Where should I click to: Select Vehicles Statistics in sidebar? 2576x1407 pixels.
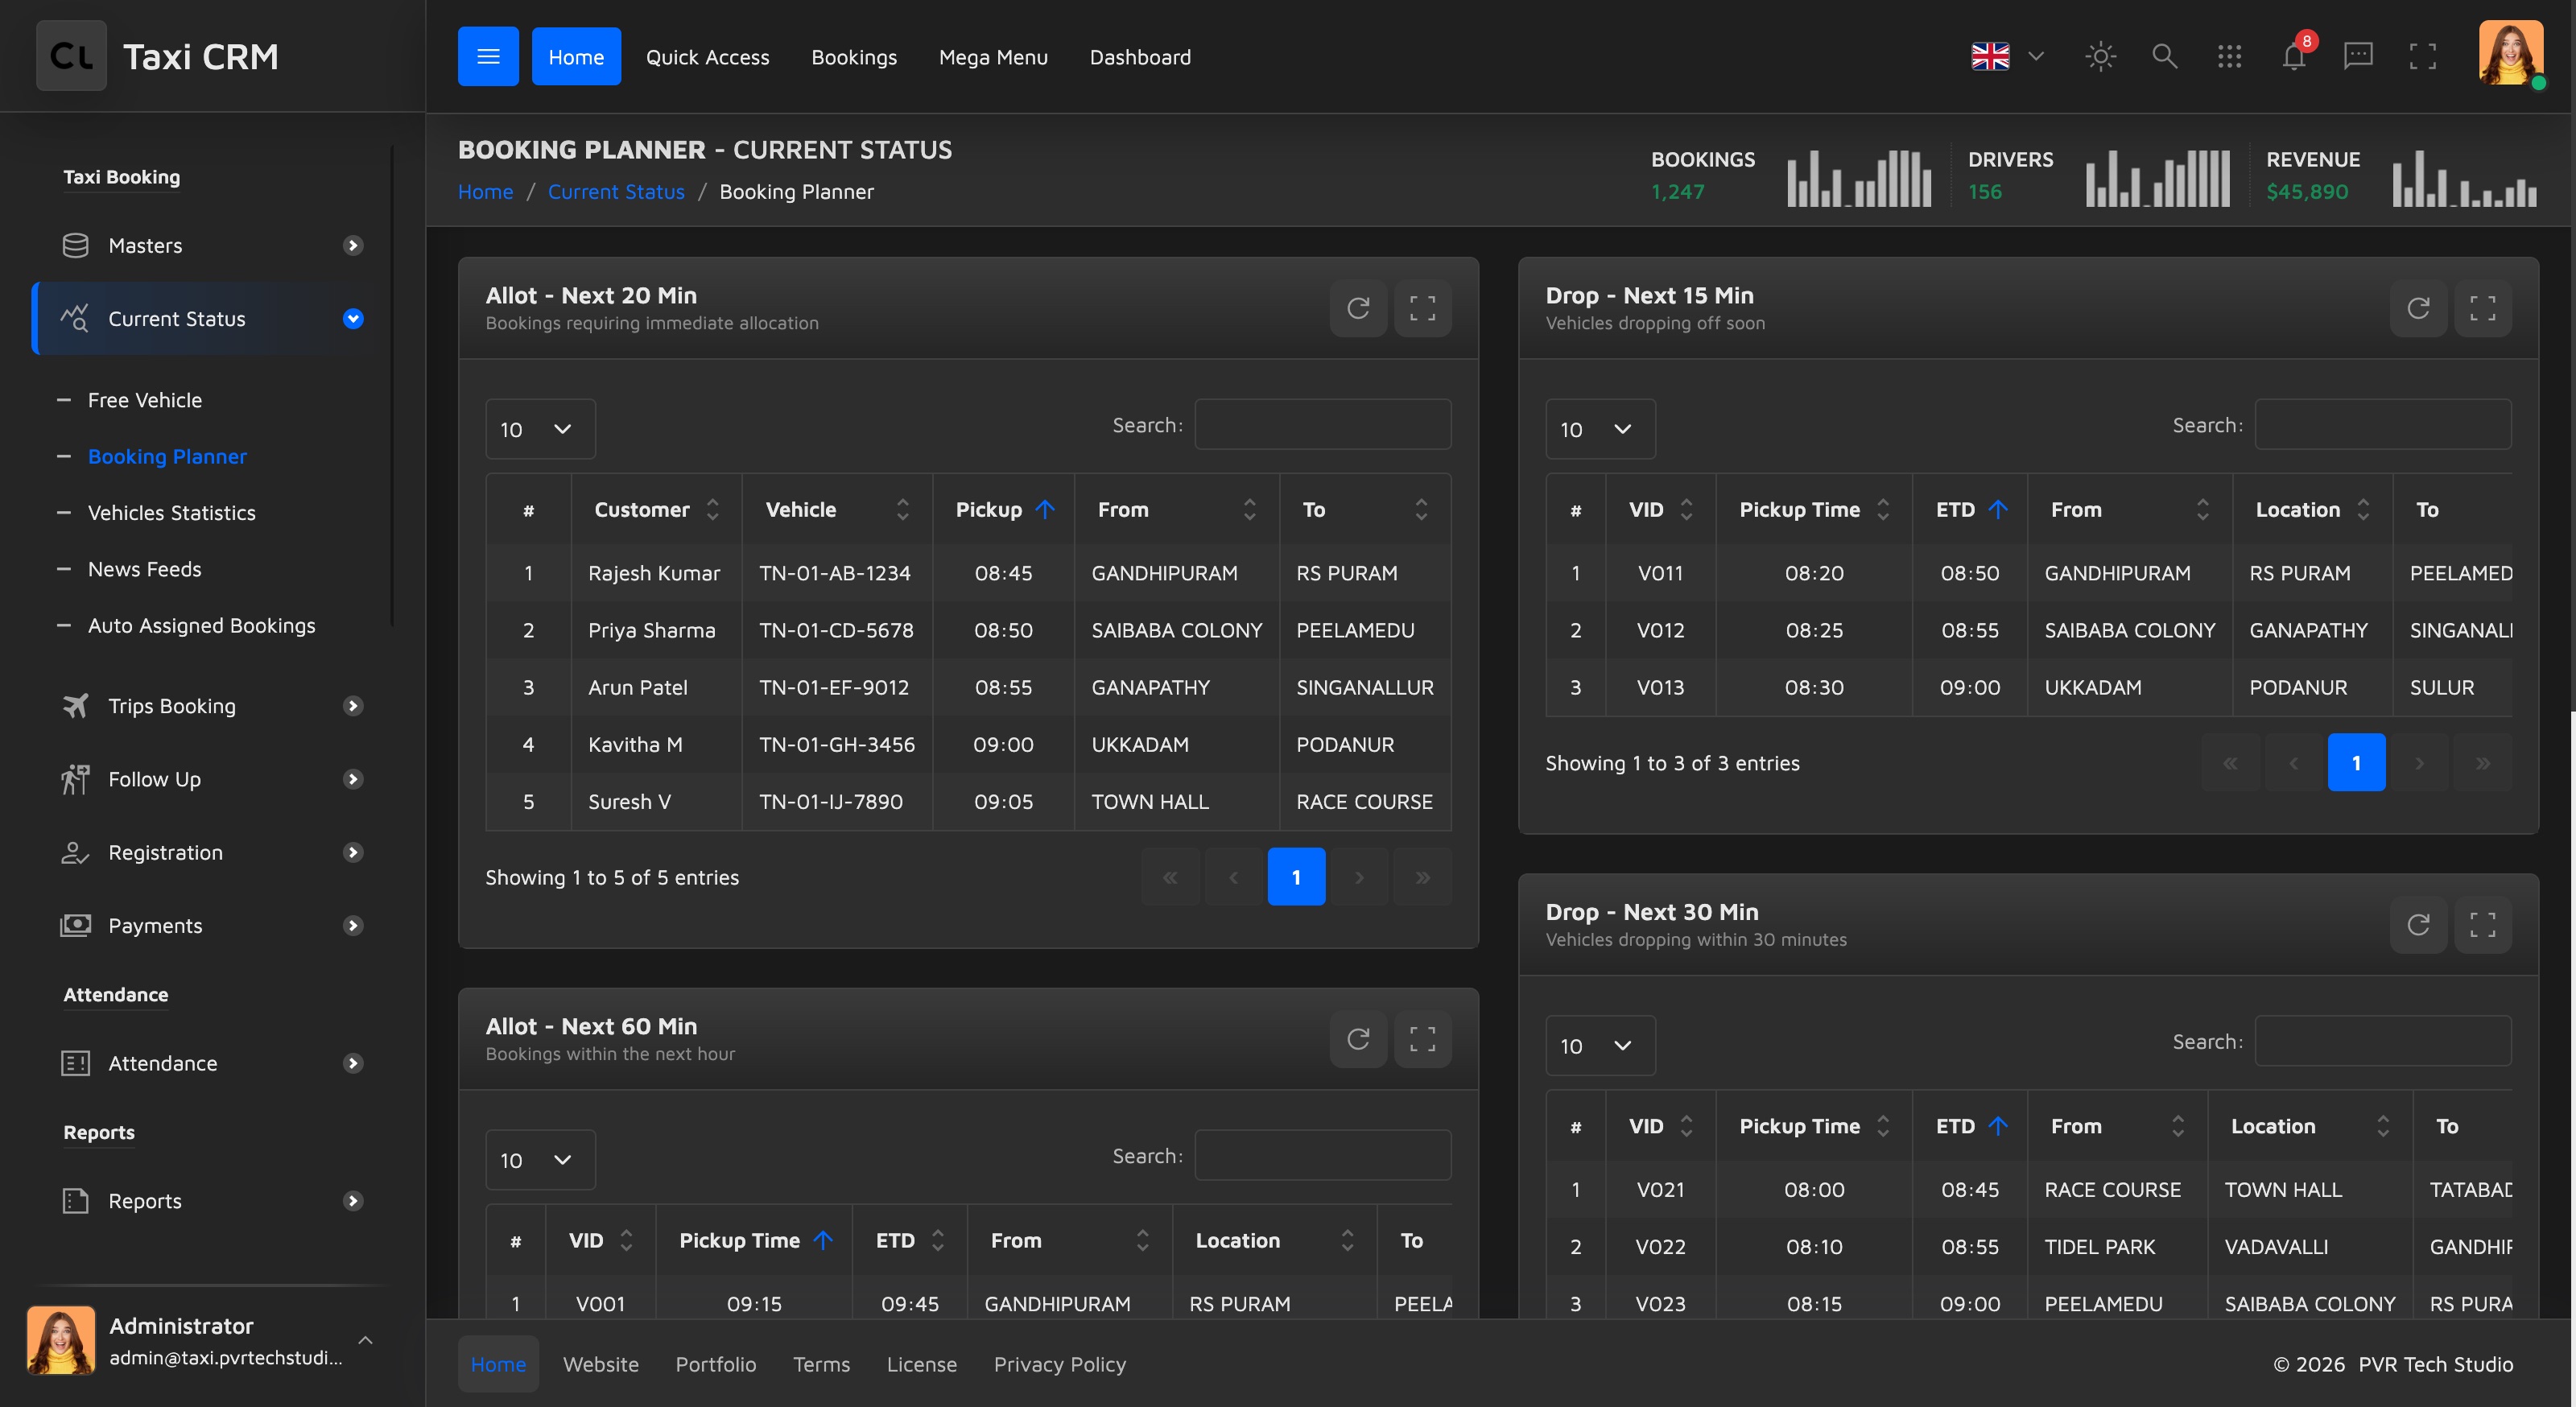pos(171,513)
